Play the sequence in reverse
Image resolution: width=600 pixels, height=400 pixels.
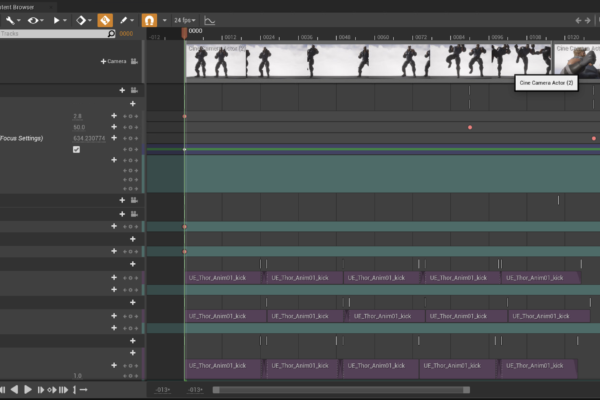14,390
